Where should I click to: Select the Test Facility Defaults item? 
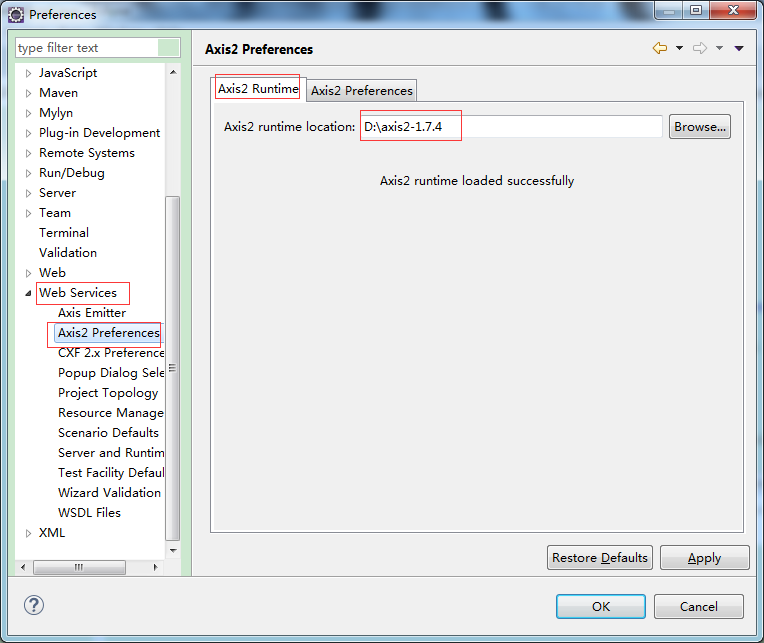tap(111, 473)
